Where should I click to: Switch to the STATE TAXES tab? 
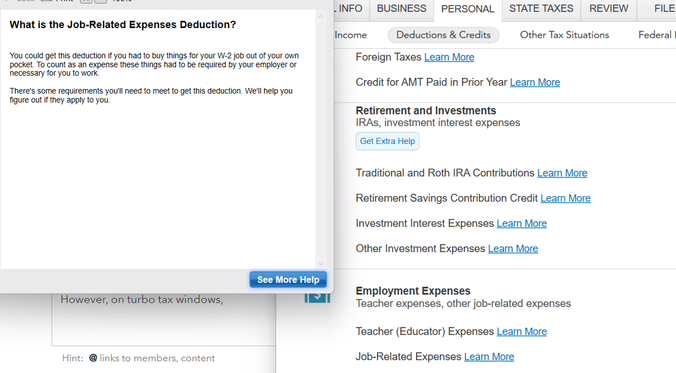click(x=541, y=9)
